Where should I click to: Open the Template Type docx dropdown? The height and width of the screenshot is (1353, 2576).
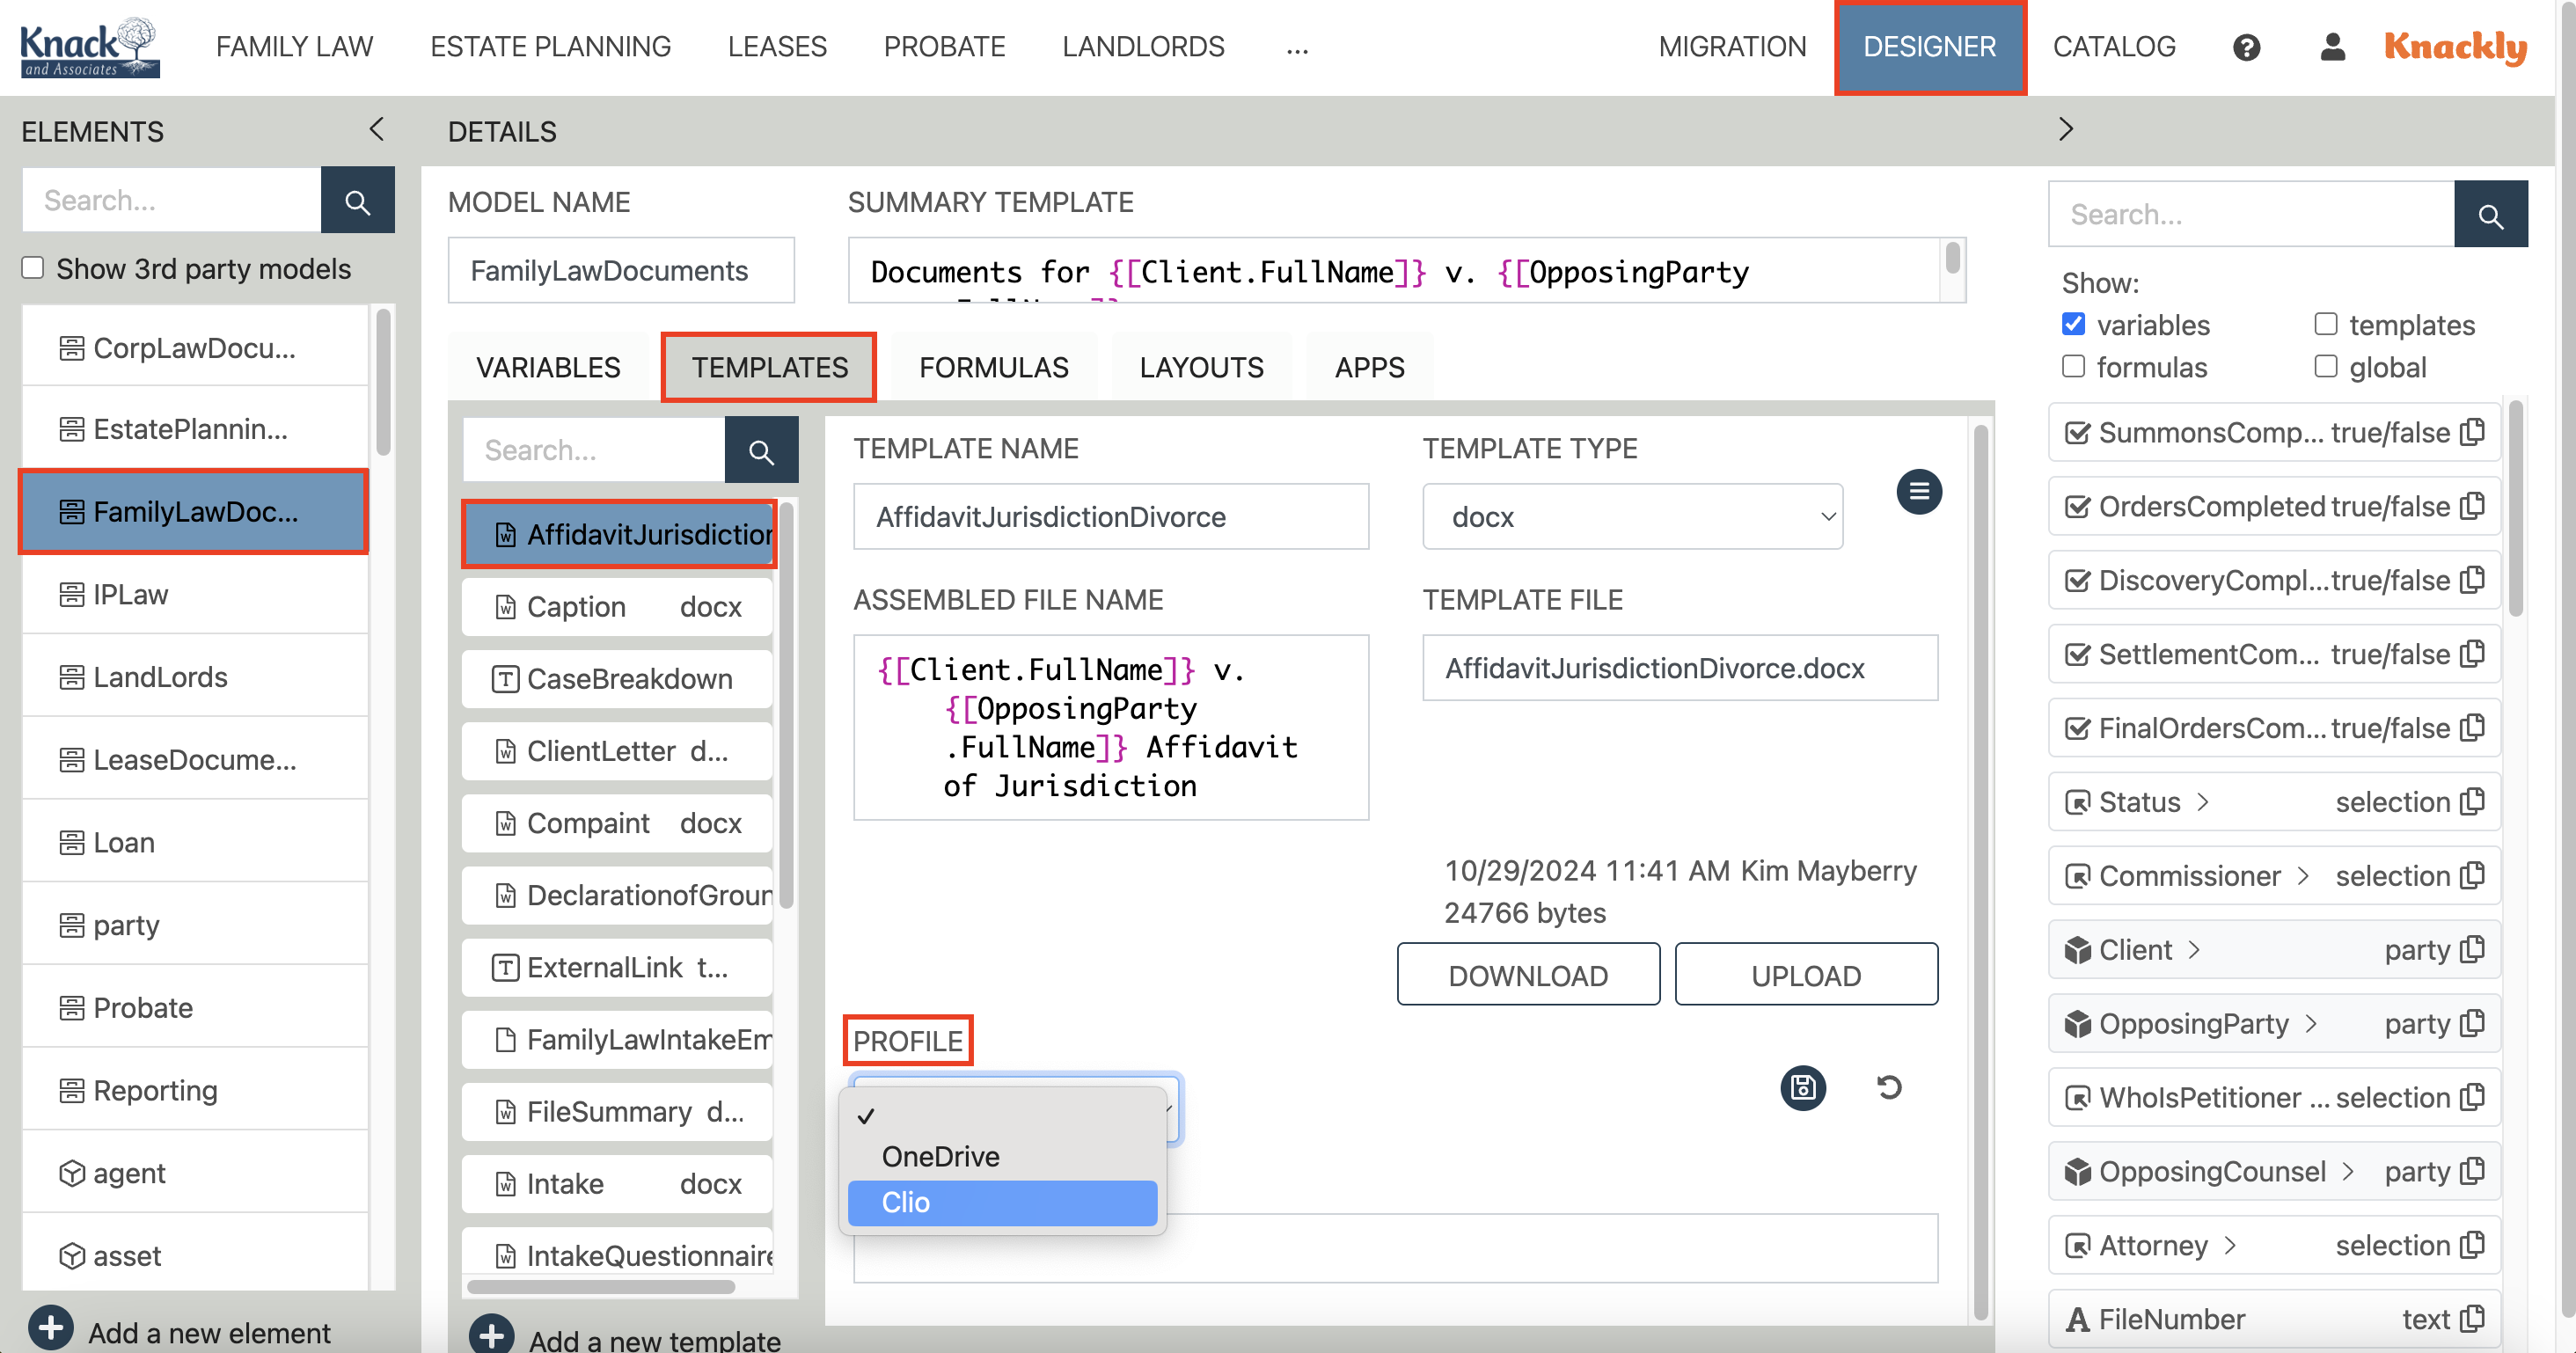pyautogui.click(x=1632, y=517)
